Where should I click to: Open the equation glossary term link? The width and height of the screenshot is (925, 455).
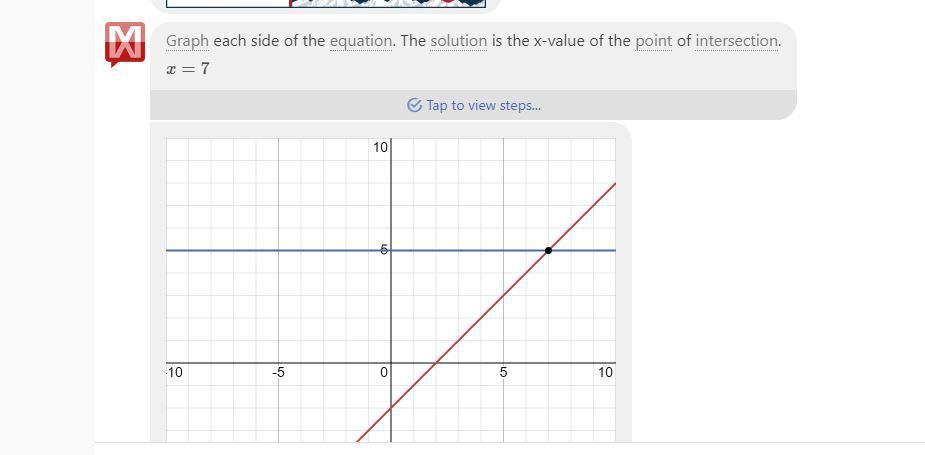pyautogui.click(x=361, y=41)
